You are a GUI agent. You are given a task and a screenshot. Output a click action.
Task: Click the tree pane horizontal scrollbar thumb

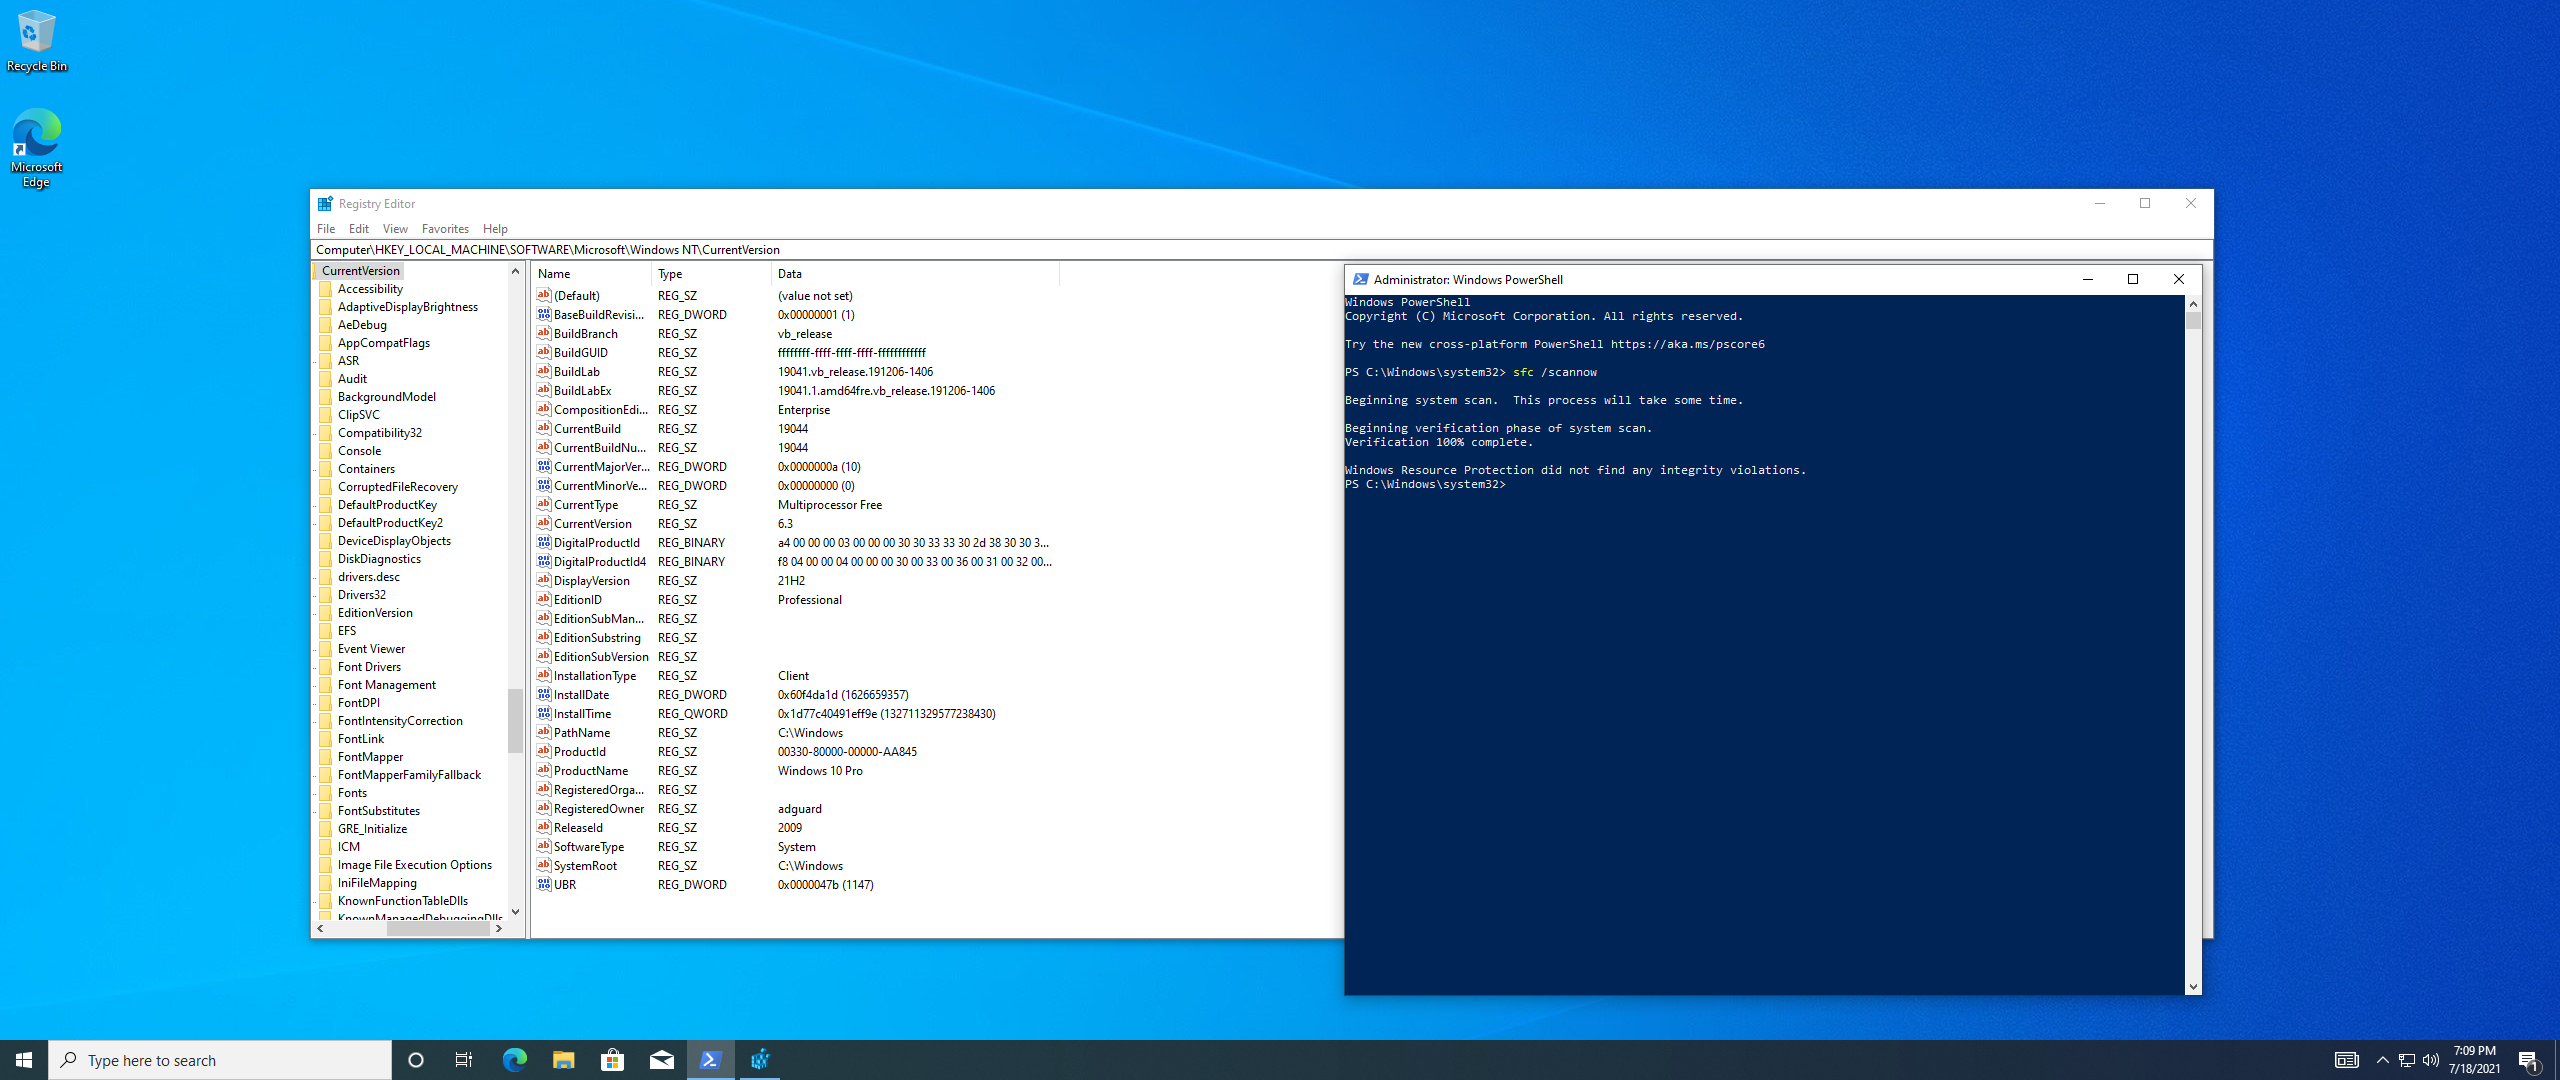pos(438,929)
